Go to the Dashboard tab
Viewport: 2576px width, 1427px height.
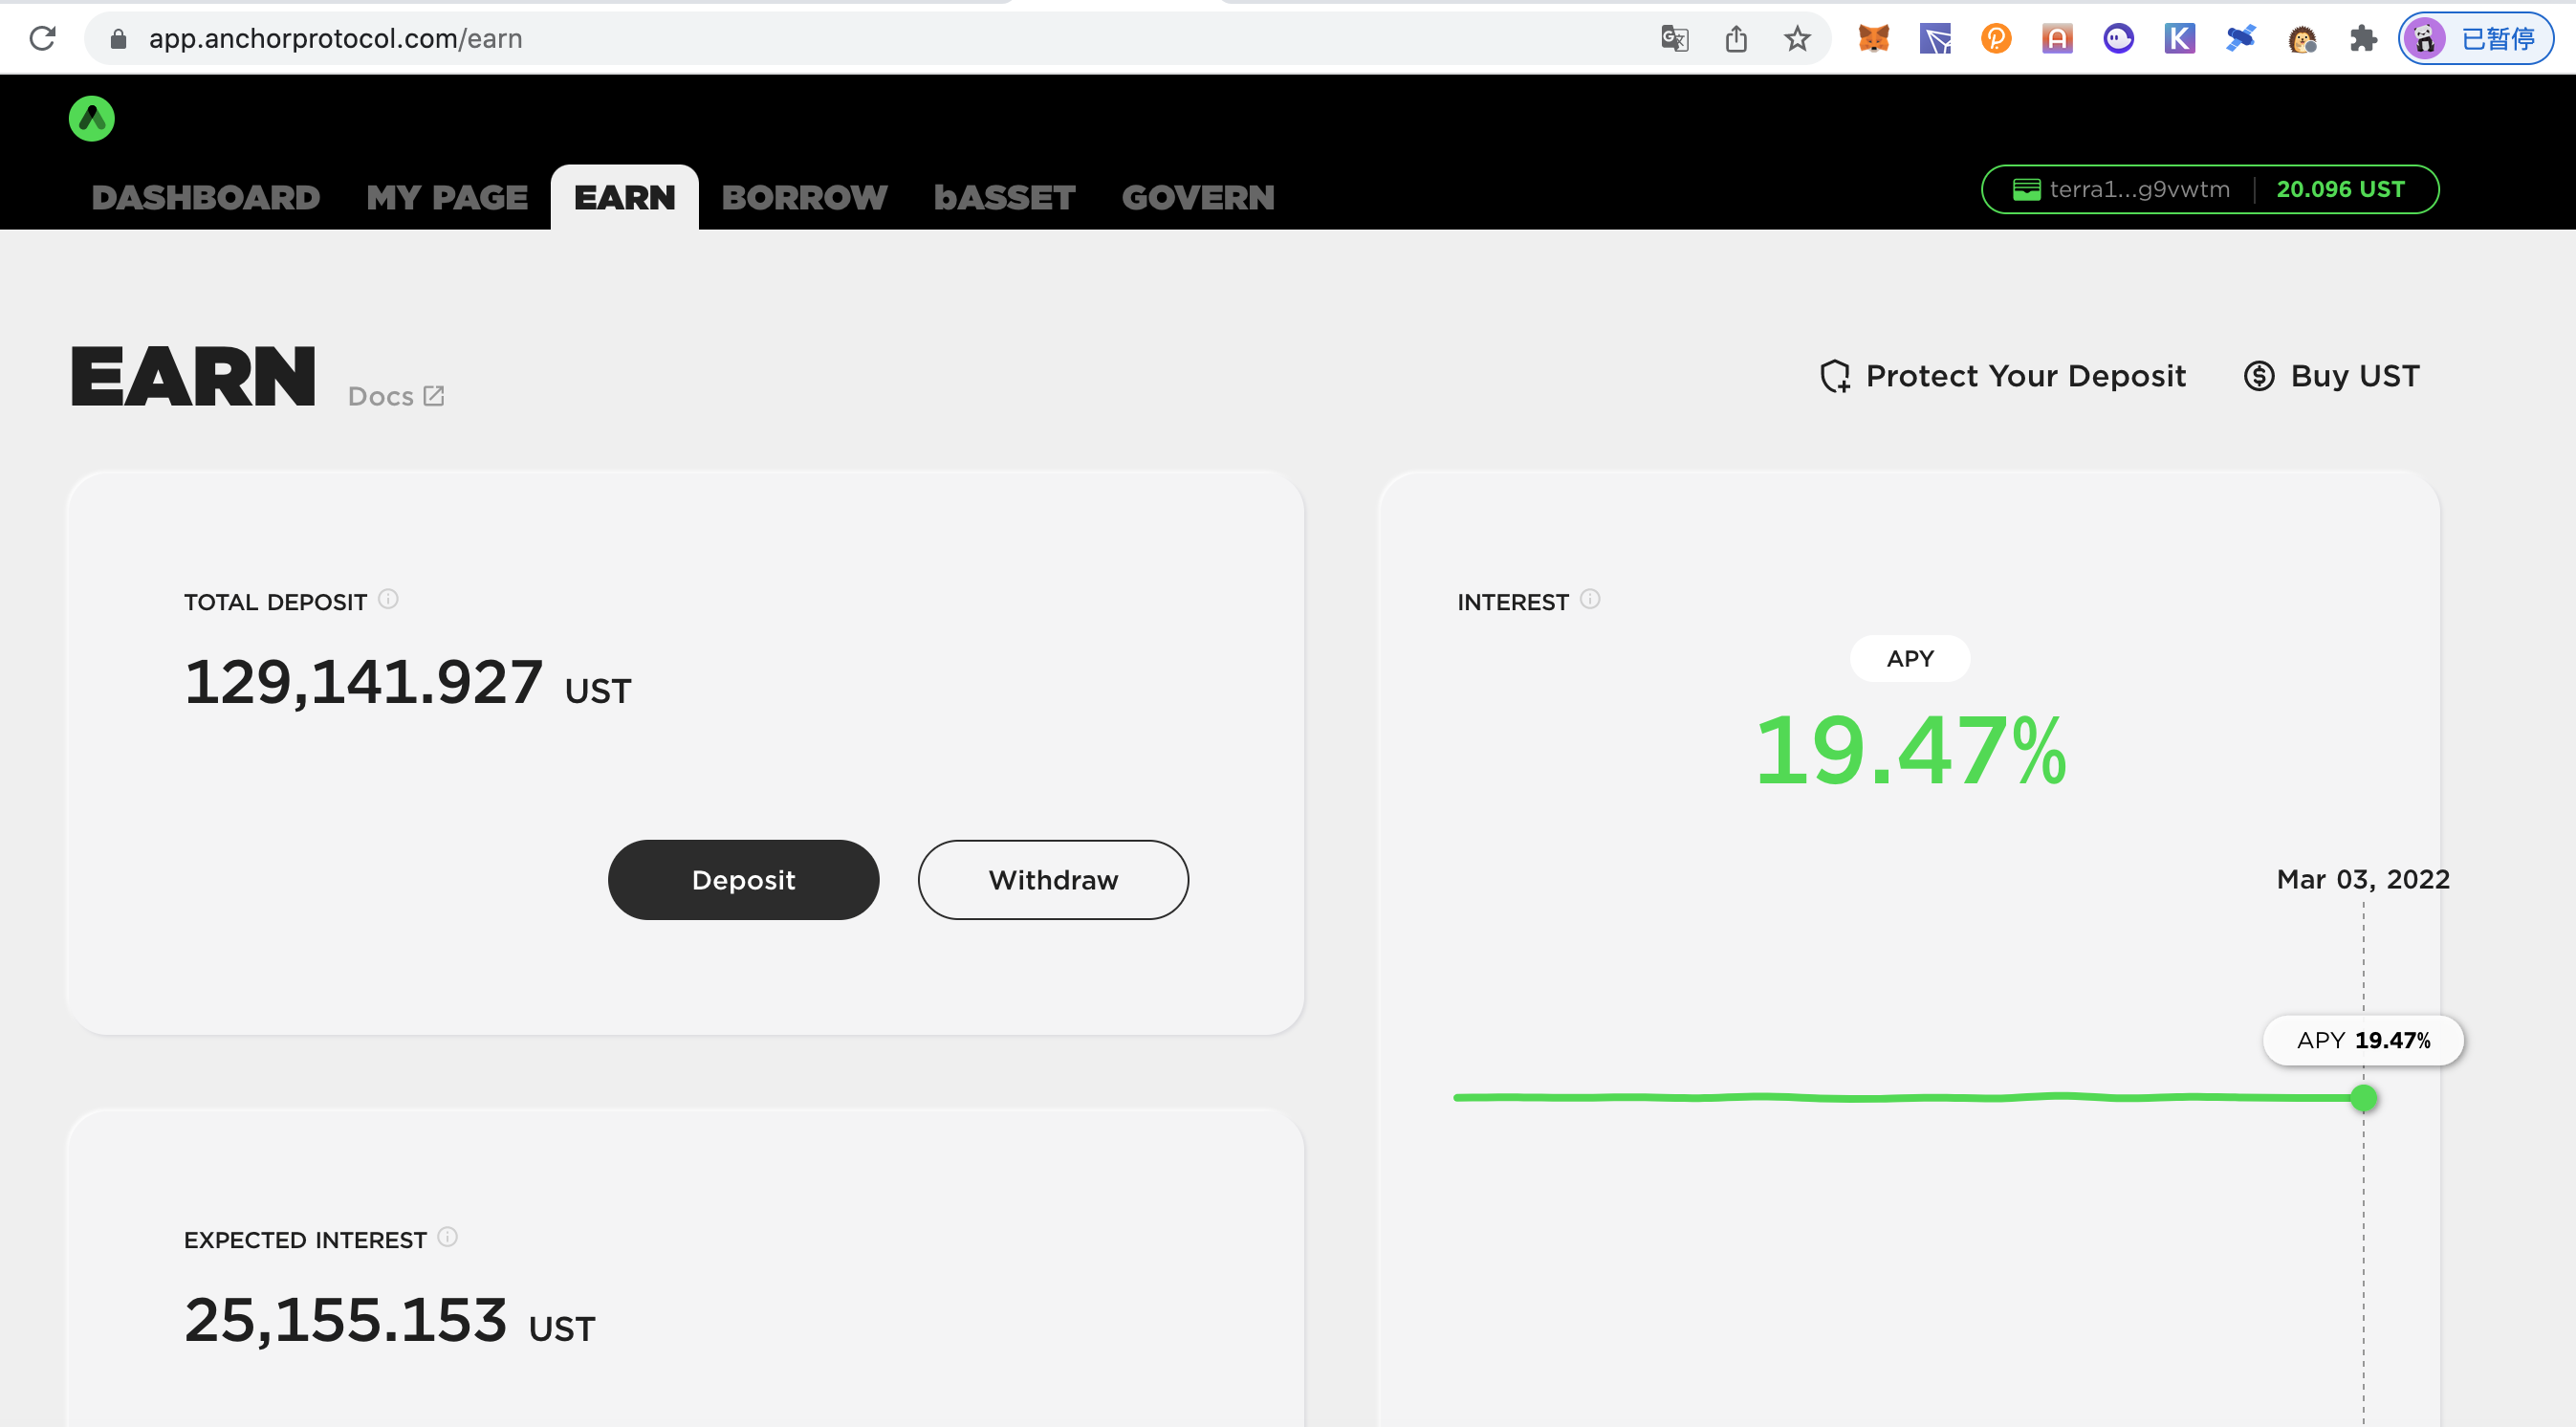pos(205,197)
